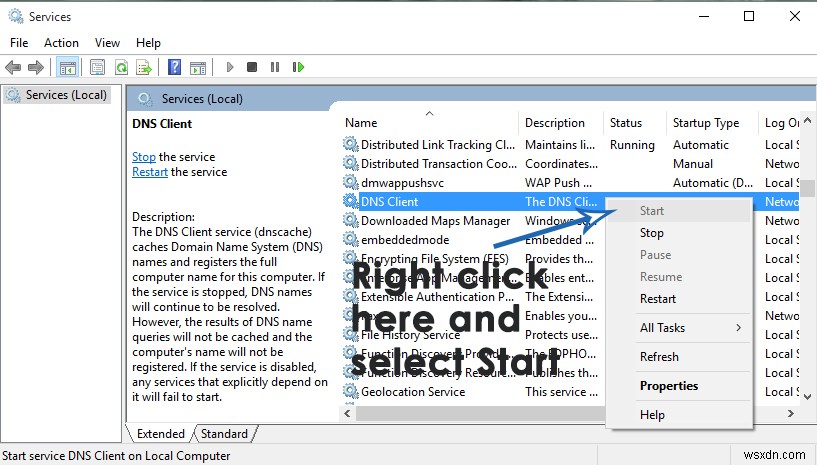Image resolution: width=817 pixels, height=465 pixels.
Task: Click the Running status of Distributed Link Tracking
Action: point(632,145)
